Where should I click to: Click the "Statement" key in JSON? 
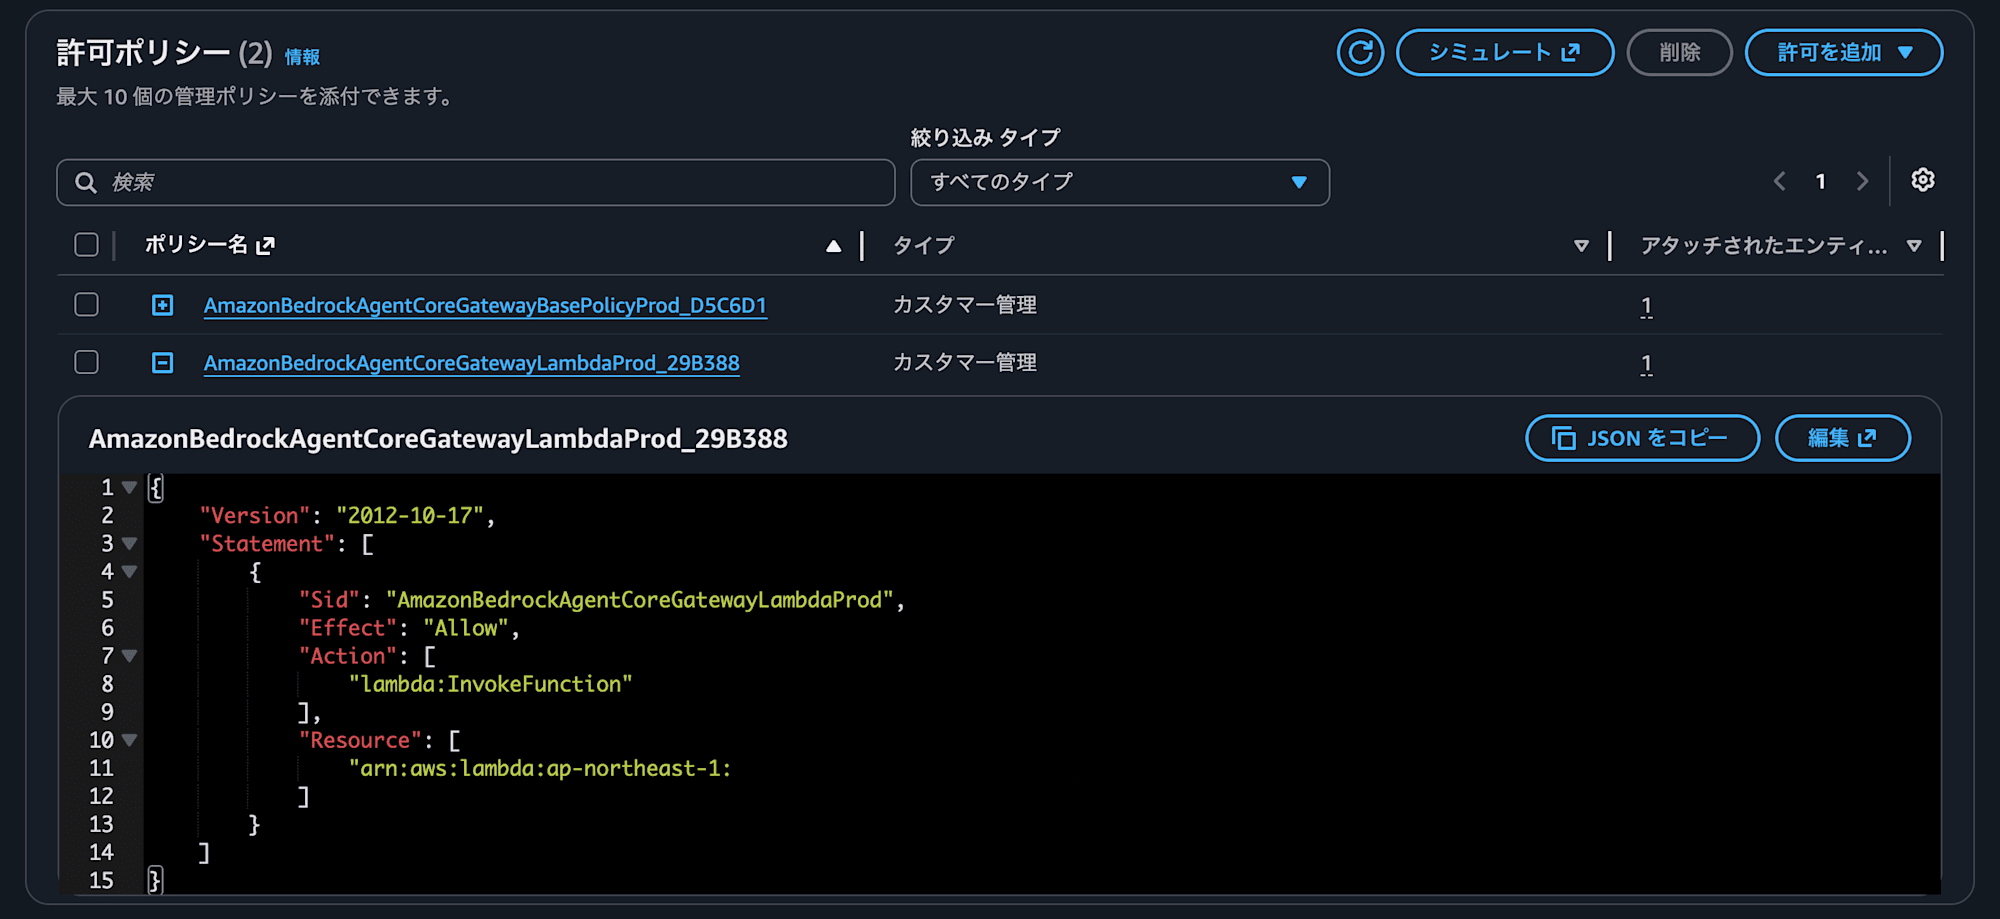click(x=267, y=544)
